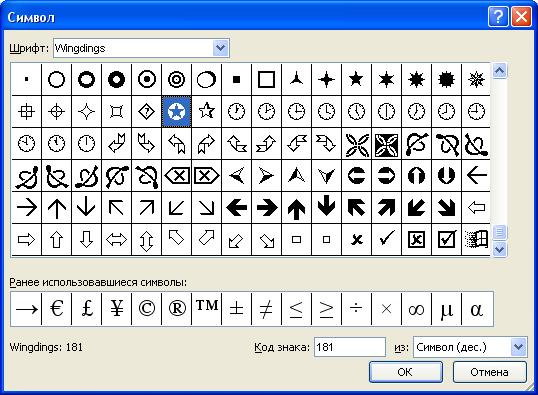Insert recently used less-or-equal sign
Screen dimensions: 538x395
pos(296,309)
